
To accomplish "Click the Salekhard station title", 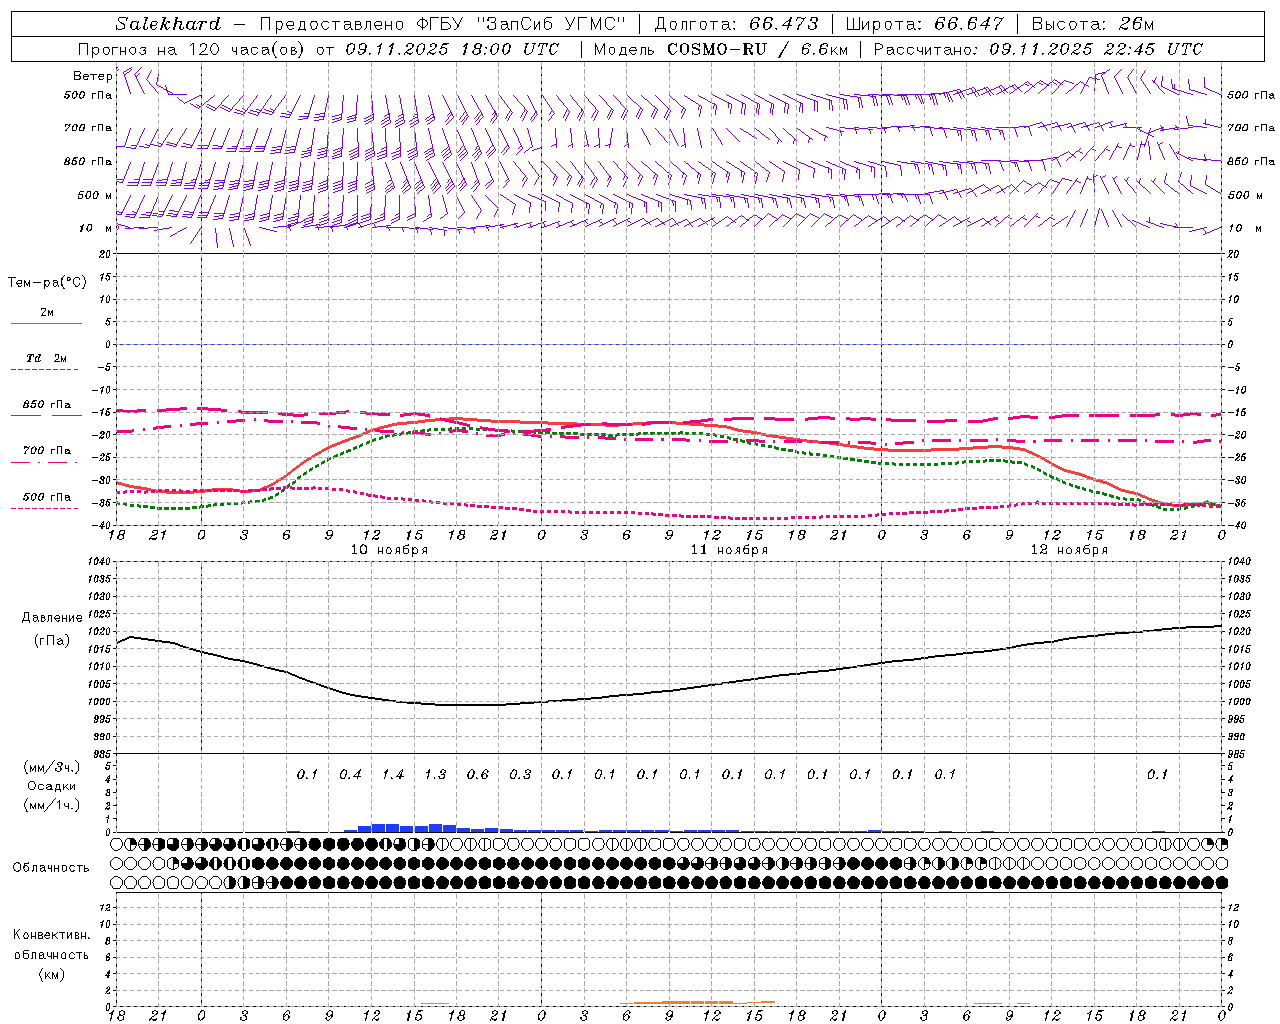I will pyautogui.click(x=167, y=24).
